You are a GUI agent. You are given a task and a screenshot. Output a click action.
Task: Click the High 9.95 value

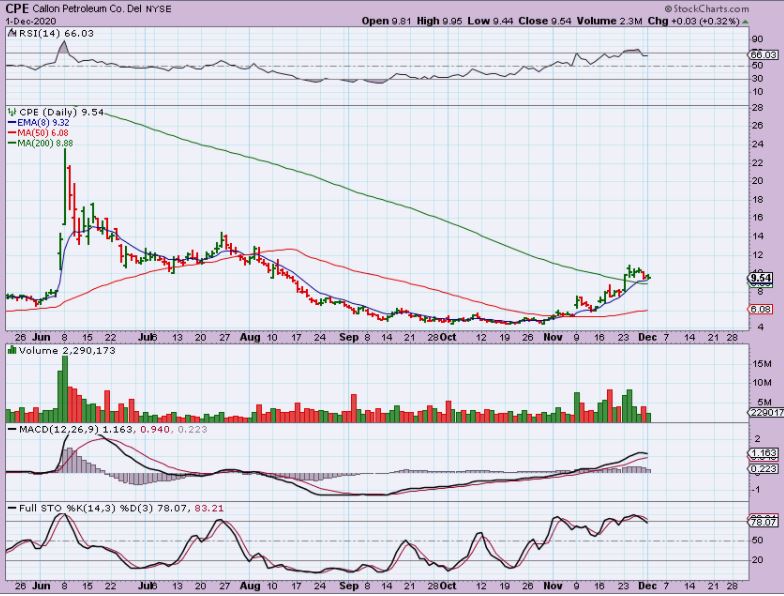(x=440, y=21)
